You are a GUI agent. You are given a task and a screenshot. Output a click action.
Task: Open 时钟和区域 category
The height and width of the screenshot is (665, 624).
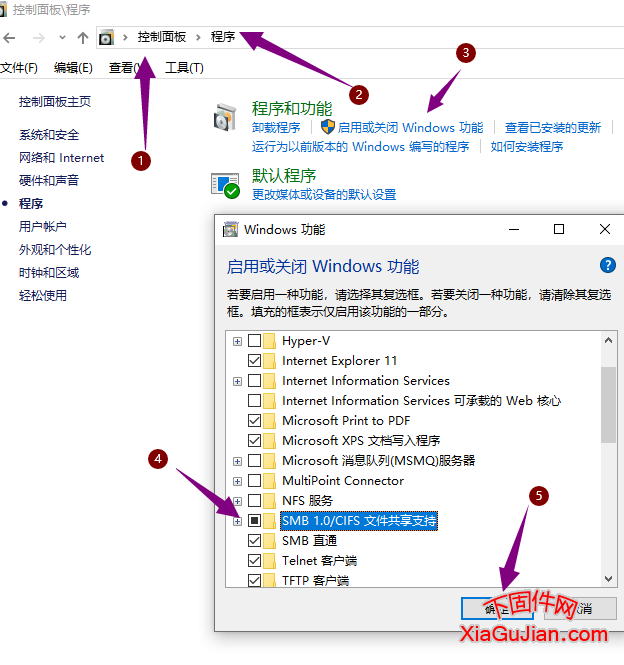click(x=49, y=273)
